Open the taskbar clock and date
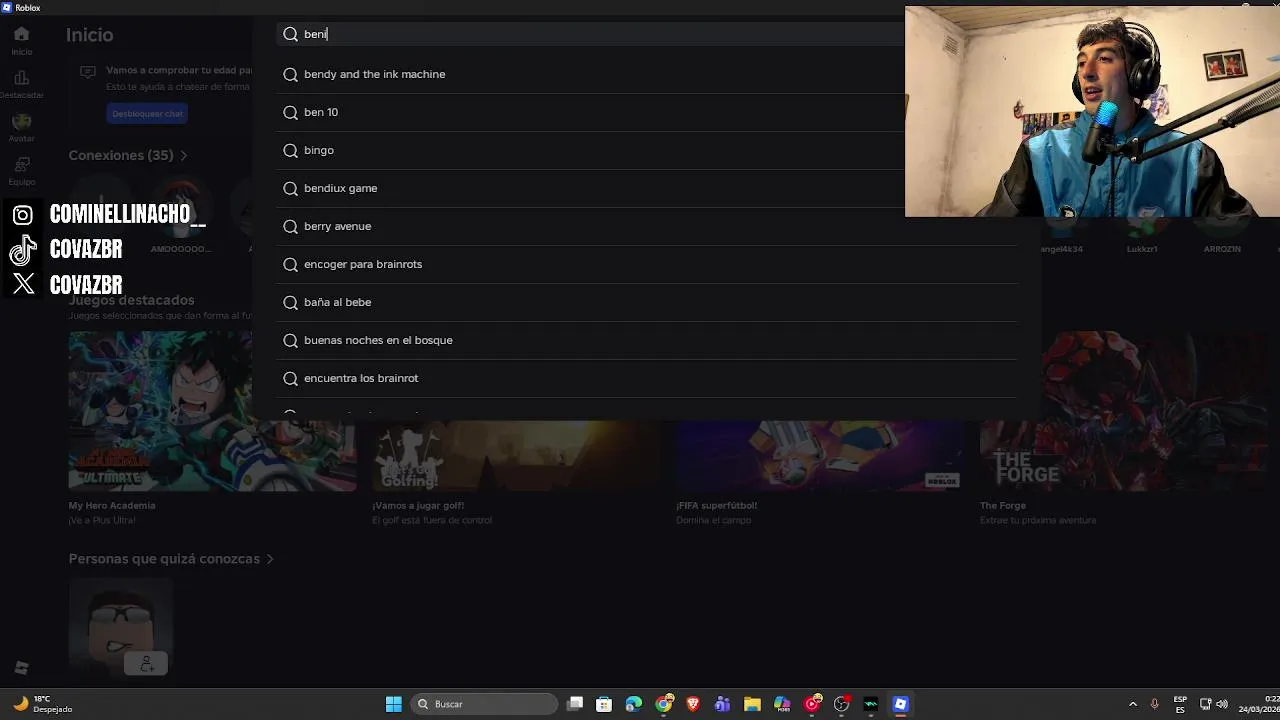Screen dimensions: 1280x720 tap(1259, 704)
